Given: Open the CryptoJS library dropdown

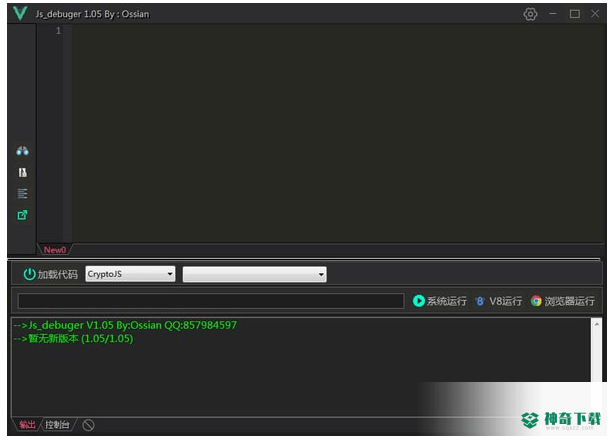Looking at the screenshot, I should 130,274.
